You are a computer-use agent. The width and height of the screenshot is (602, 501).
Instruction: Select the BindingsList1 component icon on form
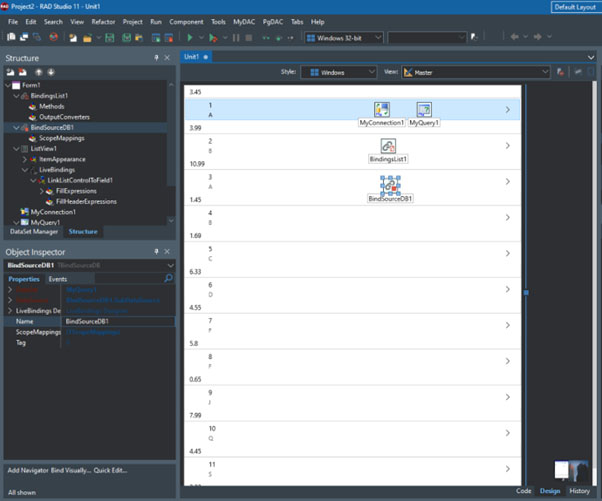click(388, 146)
